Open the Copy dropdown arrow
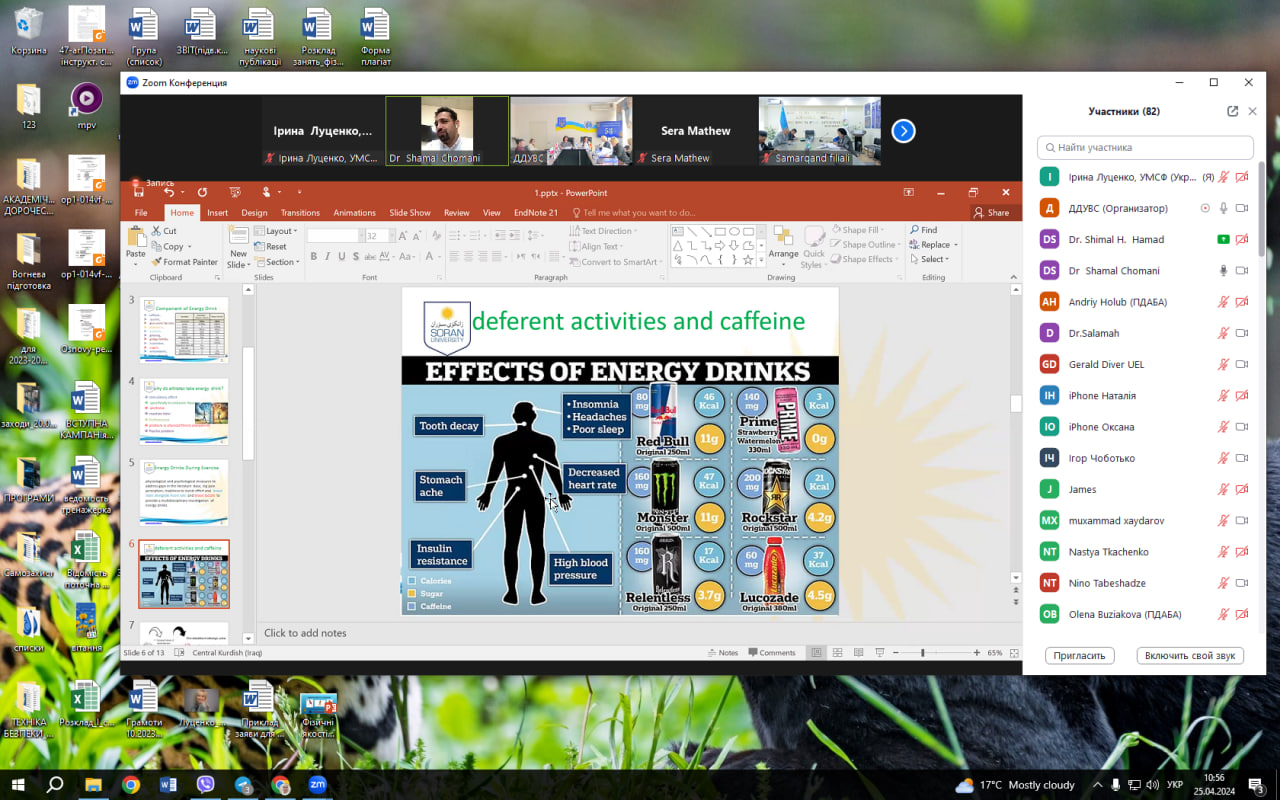Screen dimensions: 1280x800 click(x=188, y=246)
